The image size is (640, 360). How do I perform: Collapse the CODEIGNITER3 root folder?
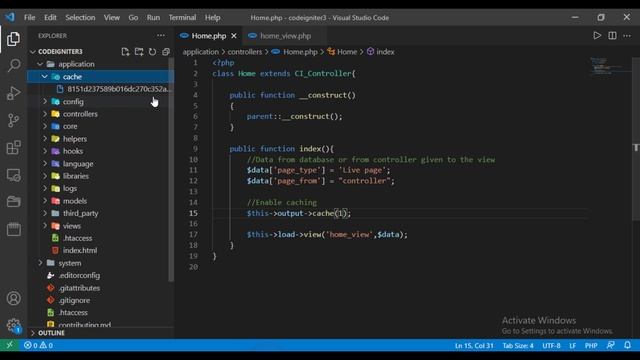(x=33, y=51)
